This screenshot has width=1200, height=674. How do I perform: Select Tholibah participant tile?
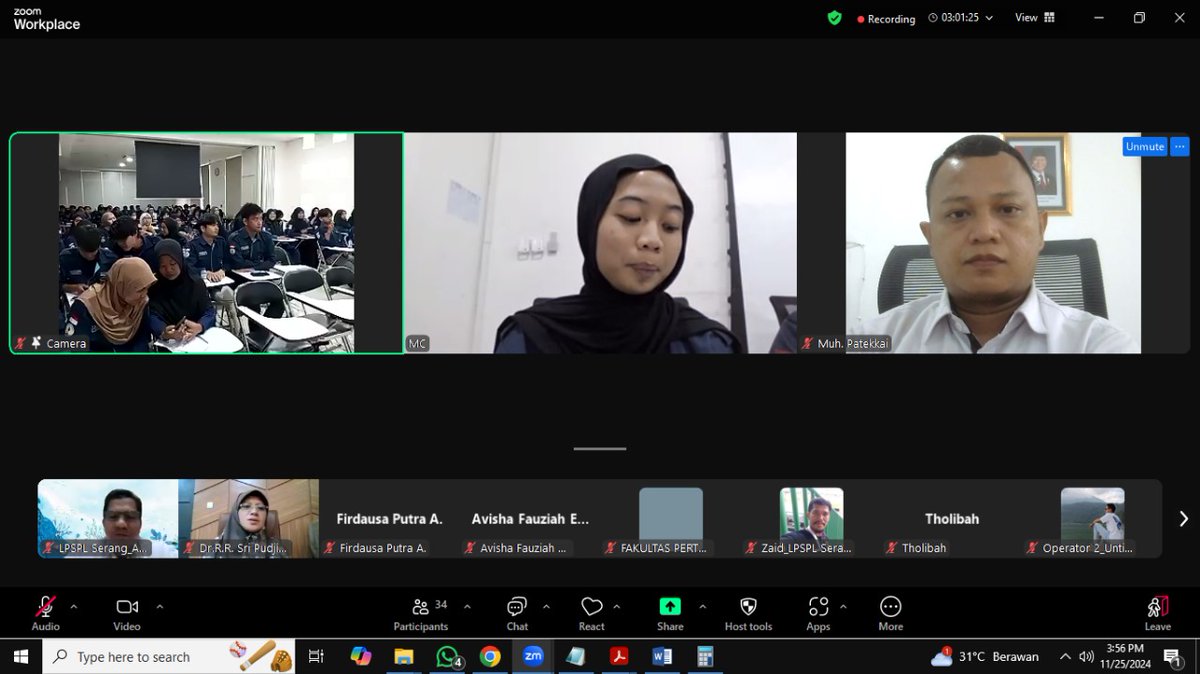pyautogui.click(x=951, y=518)
